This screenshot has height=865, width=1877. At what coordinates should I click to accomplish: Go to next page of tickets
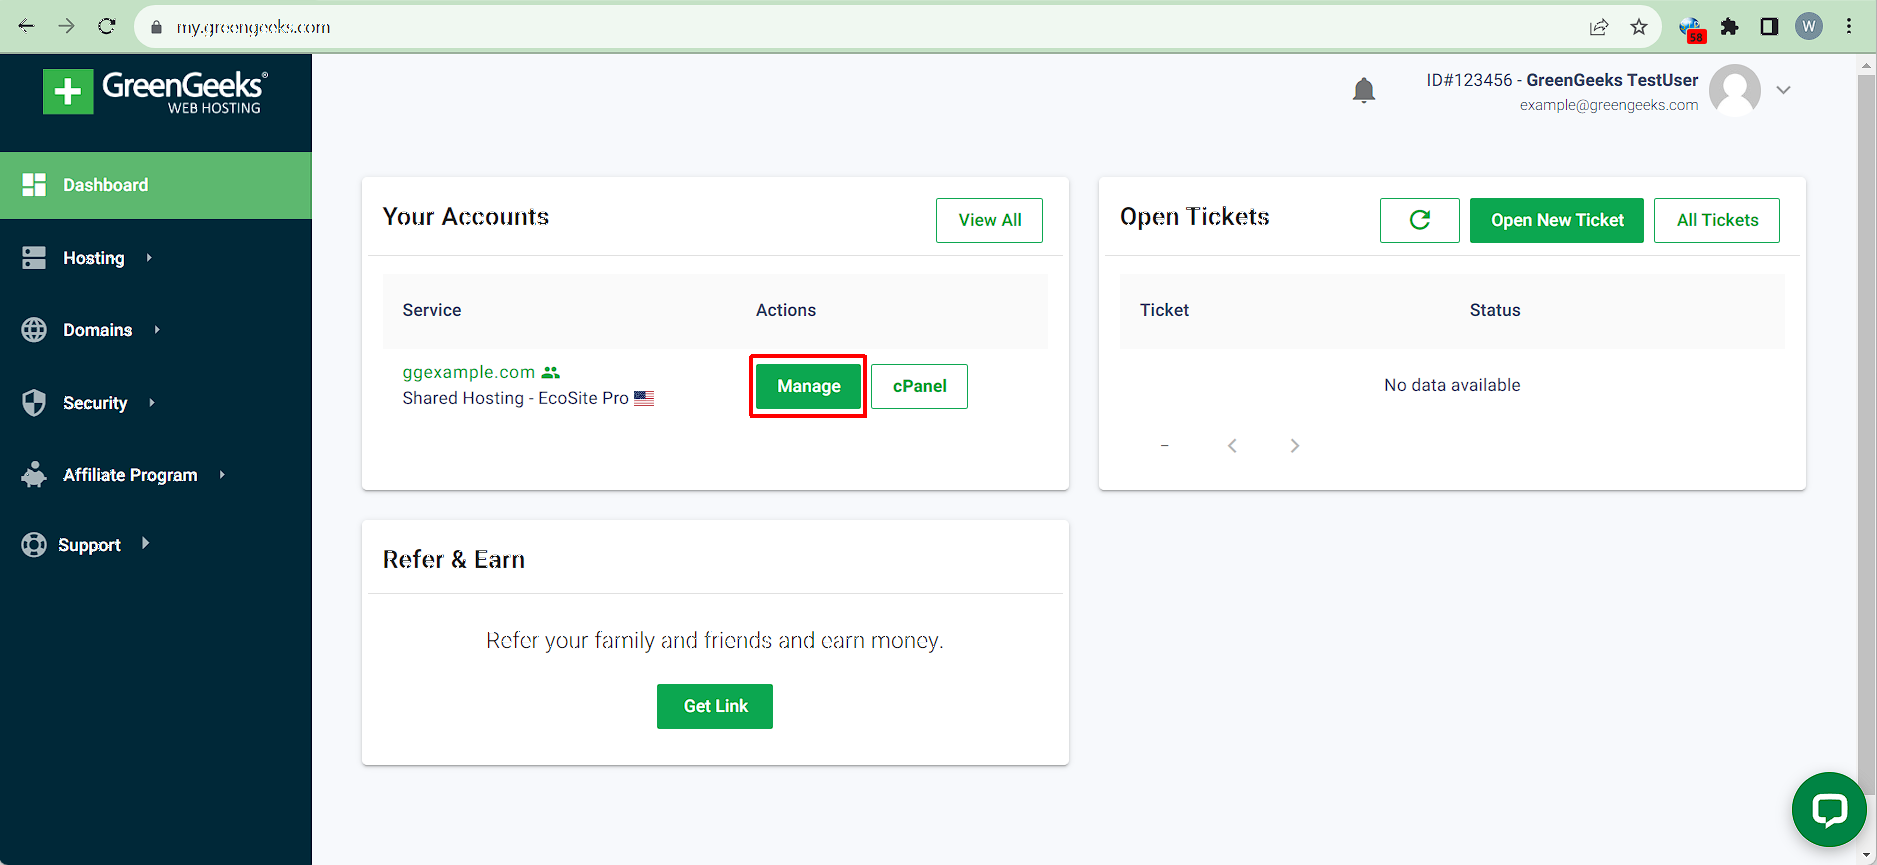click(x=1294, y=446)
